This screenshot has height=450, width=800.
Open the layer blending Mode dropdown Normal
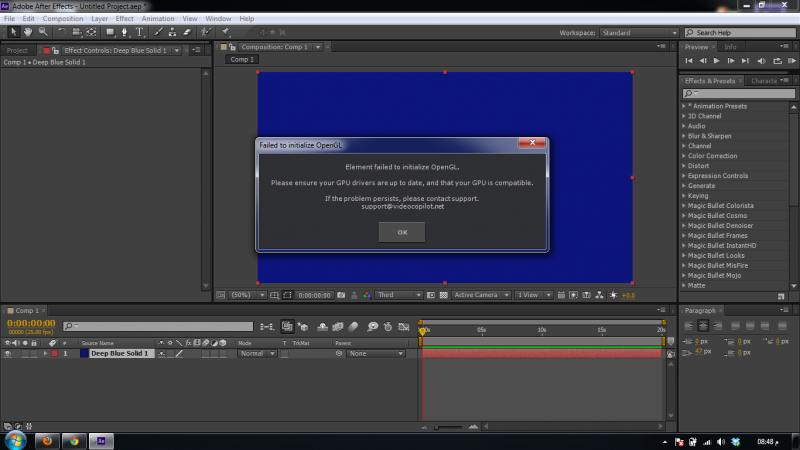click(257, 354)
